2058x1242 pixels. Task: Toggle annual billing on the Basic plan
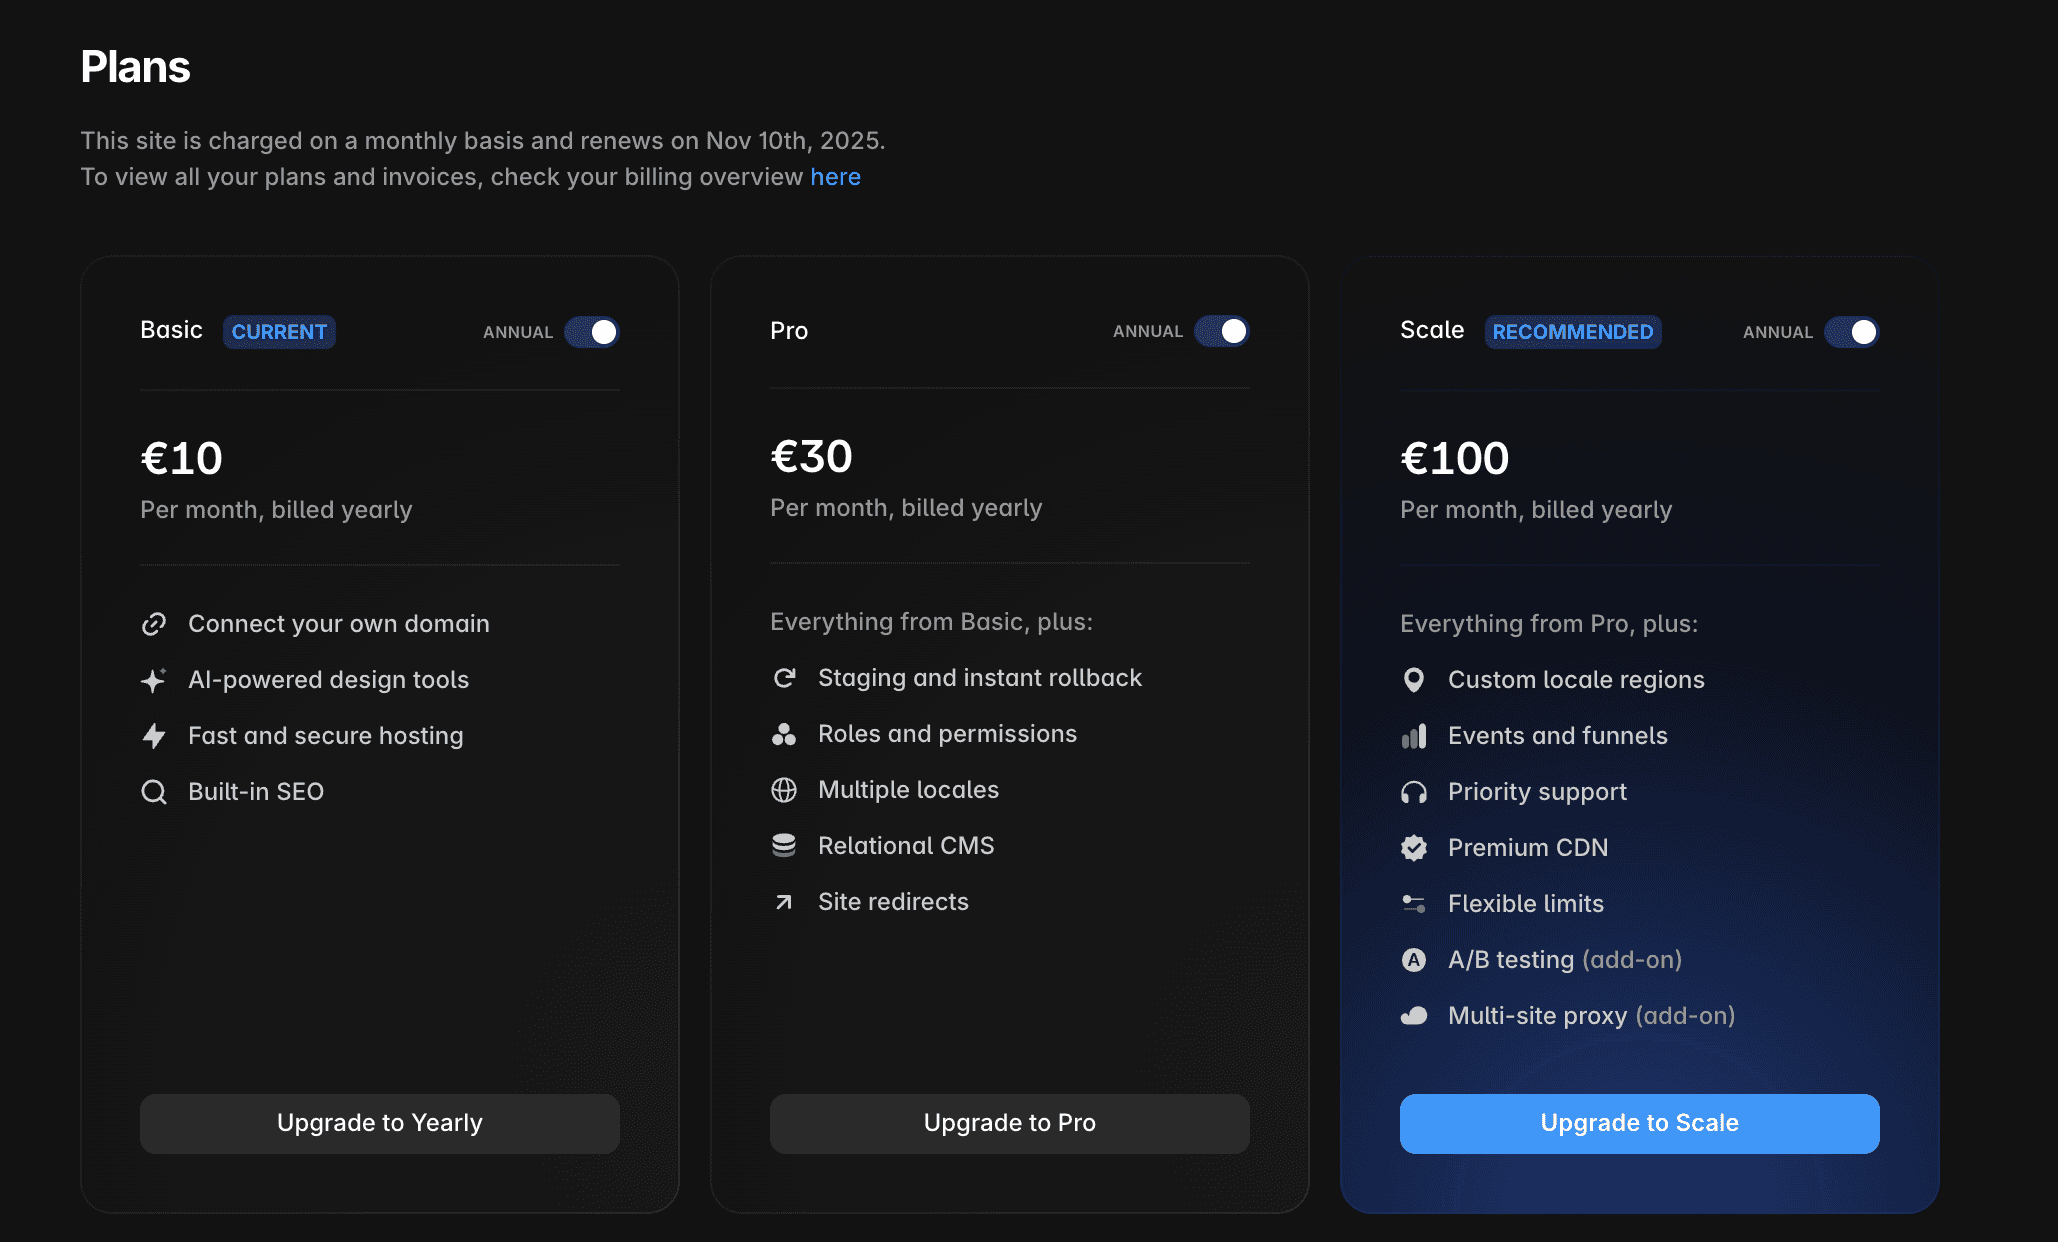(592, 331)
